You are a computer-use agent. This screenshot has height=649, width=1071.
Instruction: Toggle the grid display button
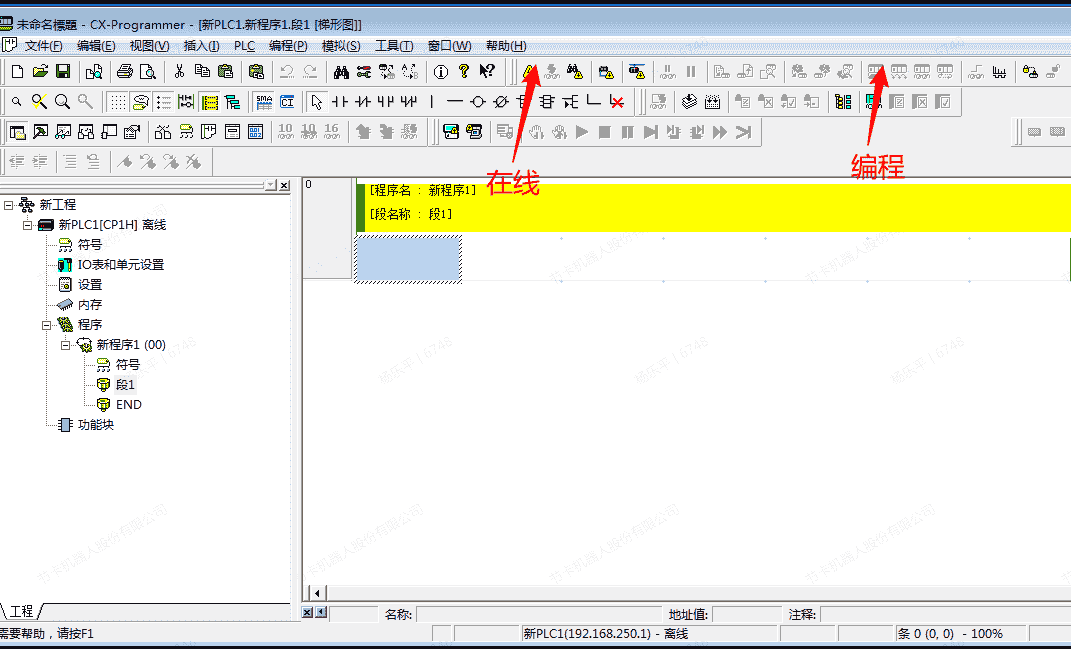tap(117, 101)
